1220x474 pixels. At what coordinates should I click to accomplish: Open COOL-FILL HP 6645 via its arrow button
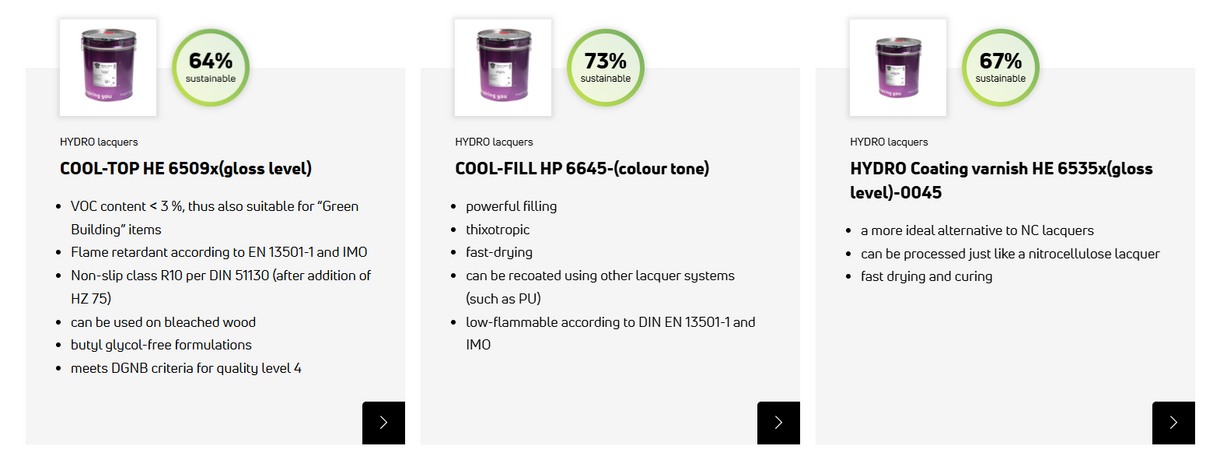779,423
